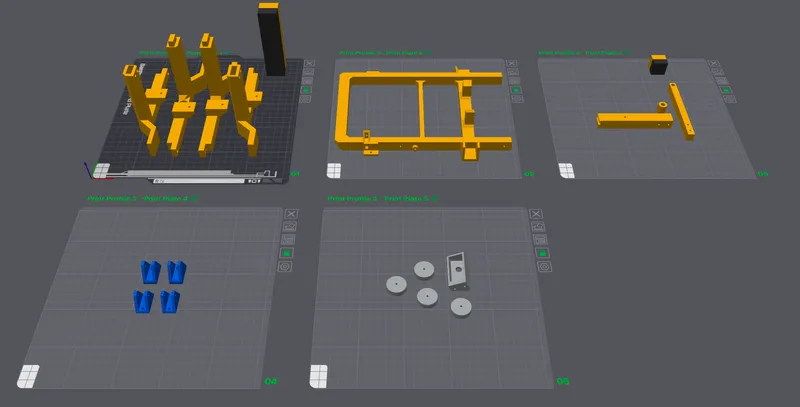
Task: Toggle the green lock on plate 5
Action: (x=542, y=253)
